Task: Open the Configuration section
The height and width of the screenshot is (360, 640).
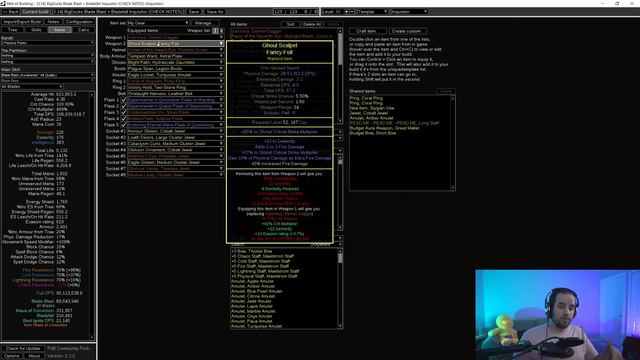Action: coord(79,22)
